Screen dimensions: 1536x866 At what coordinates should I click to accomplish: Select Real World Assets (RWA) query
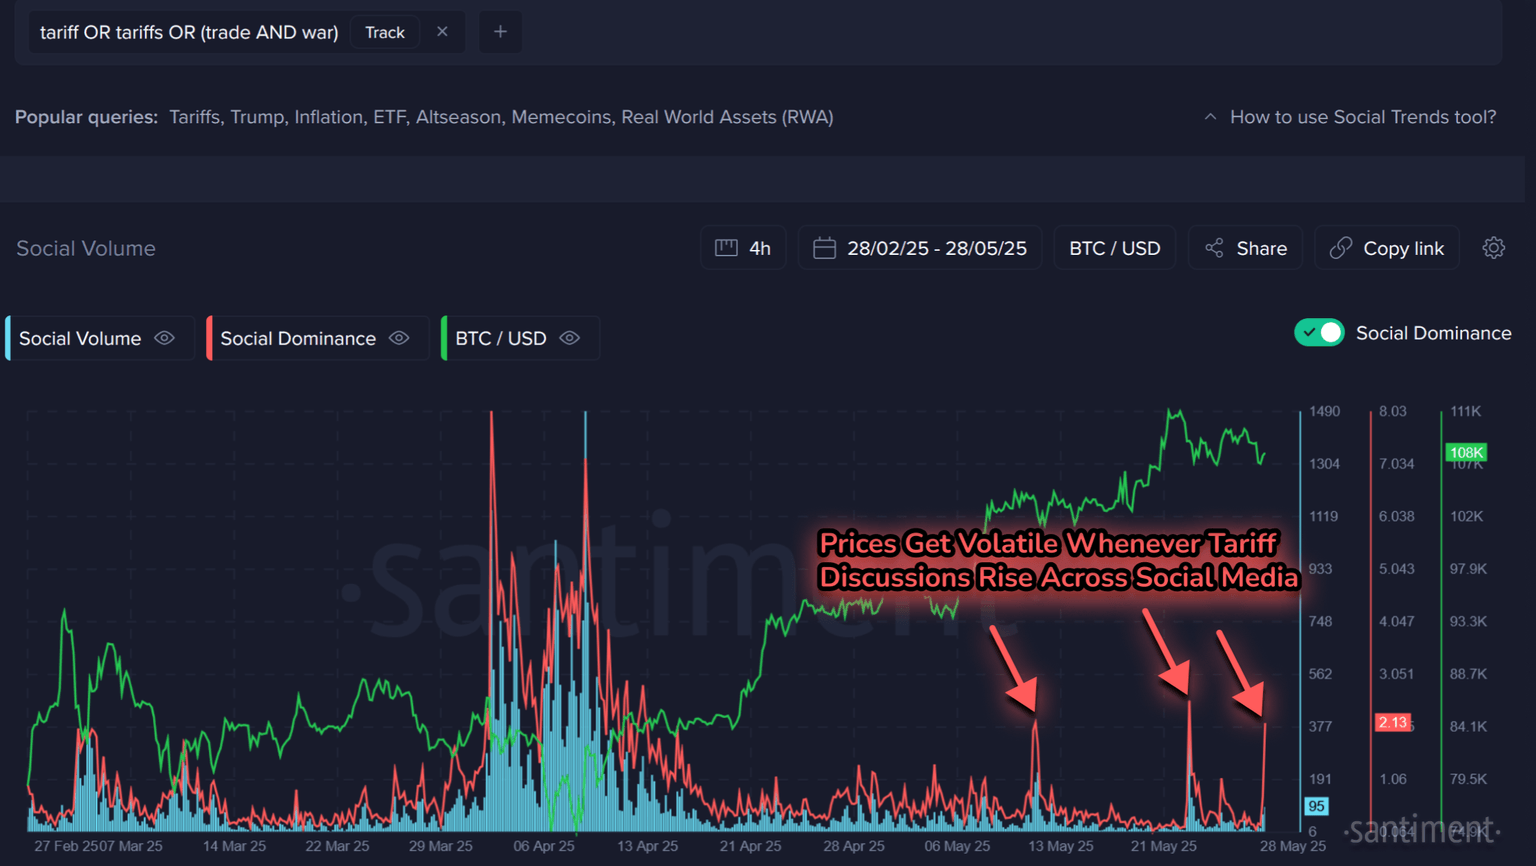pyautogui.click(x=727, y=117)
